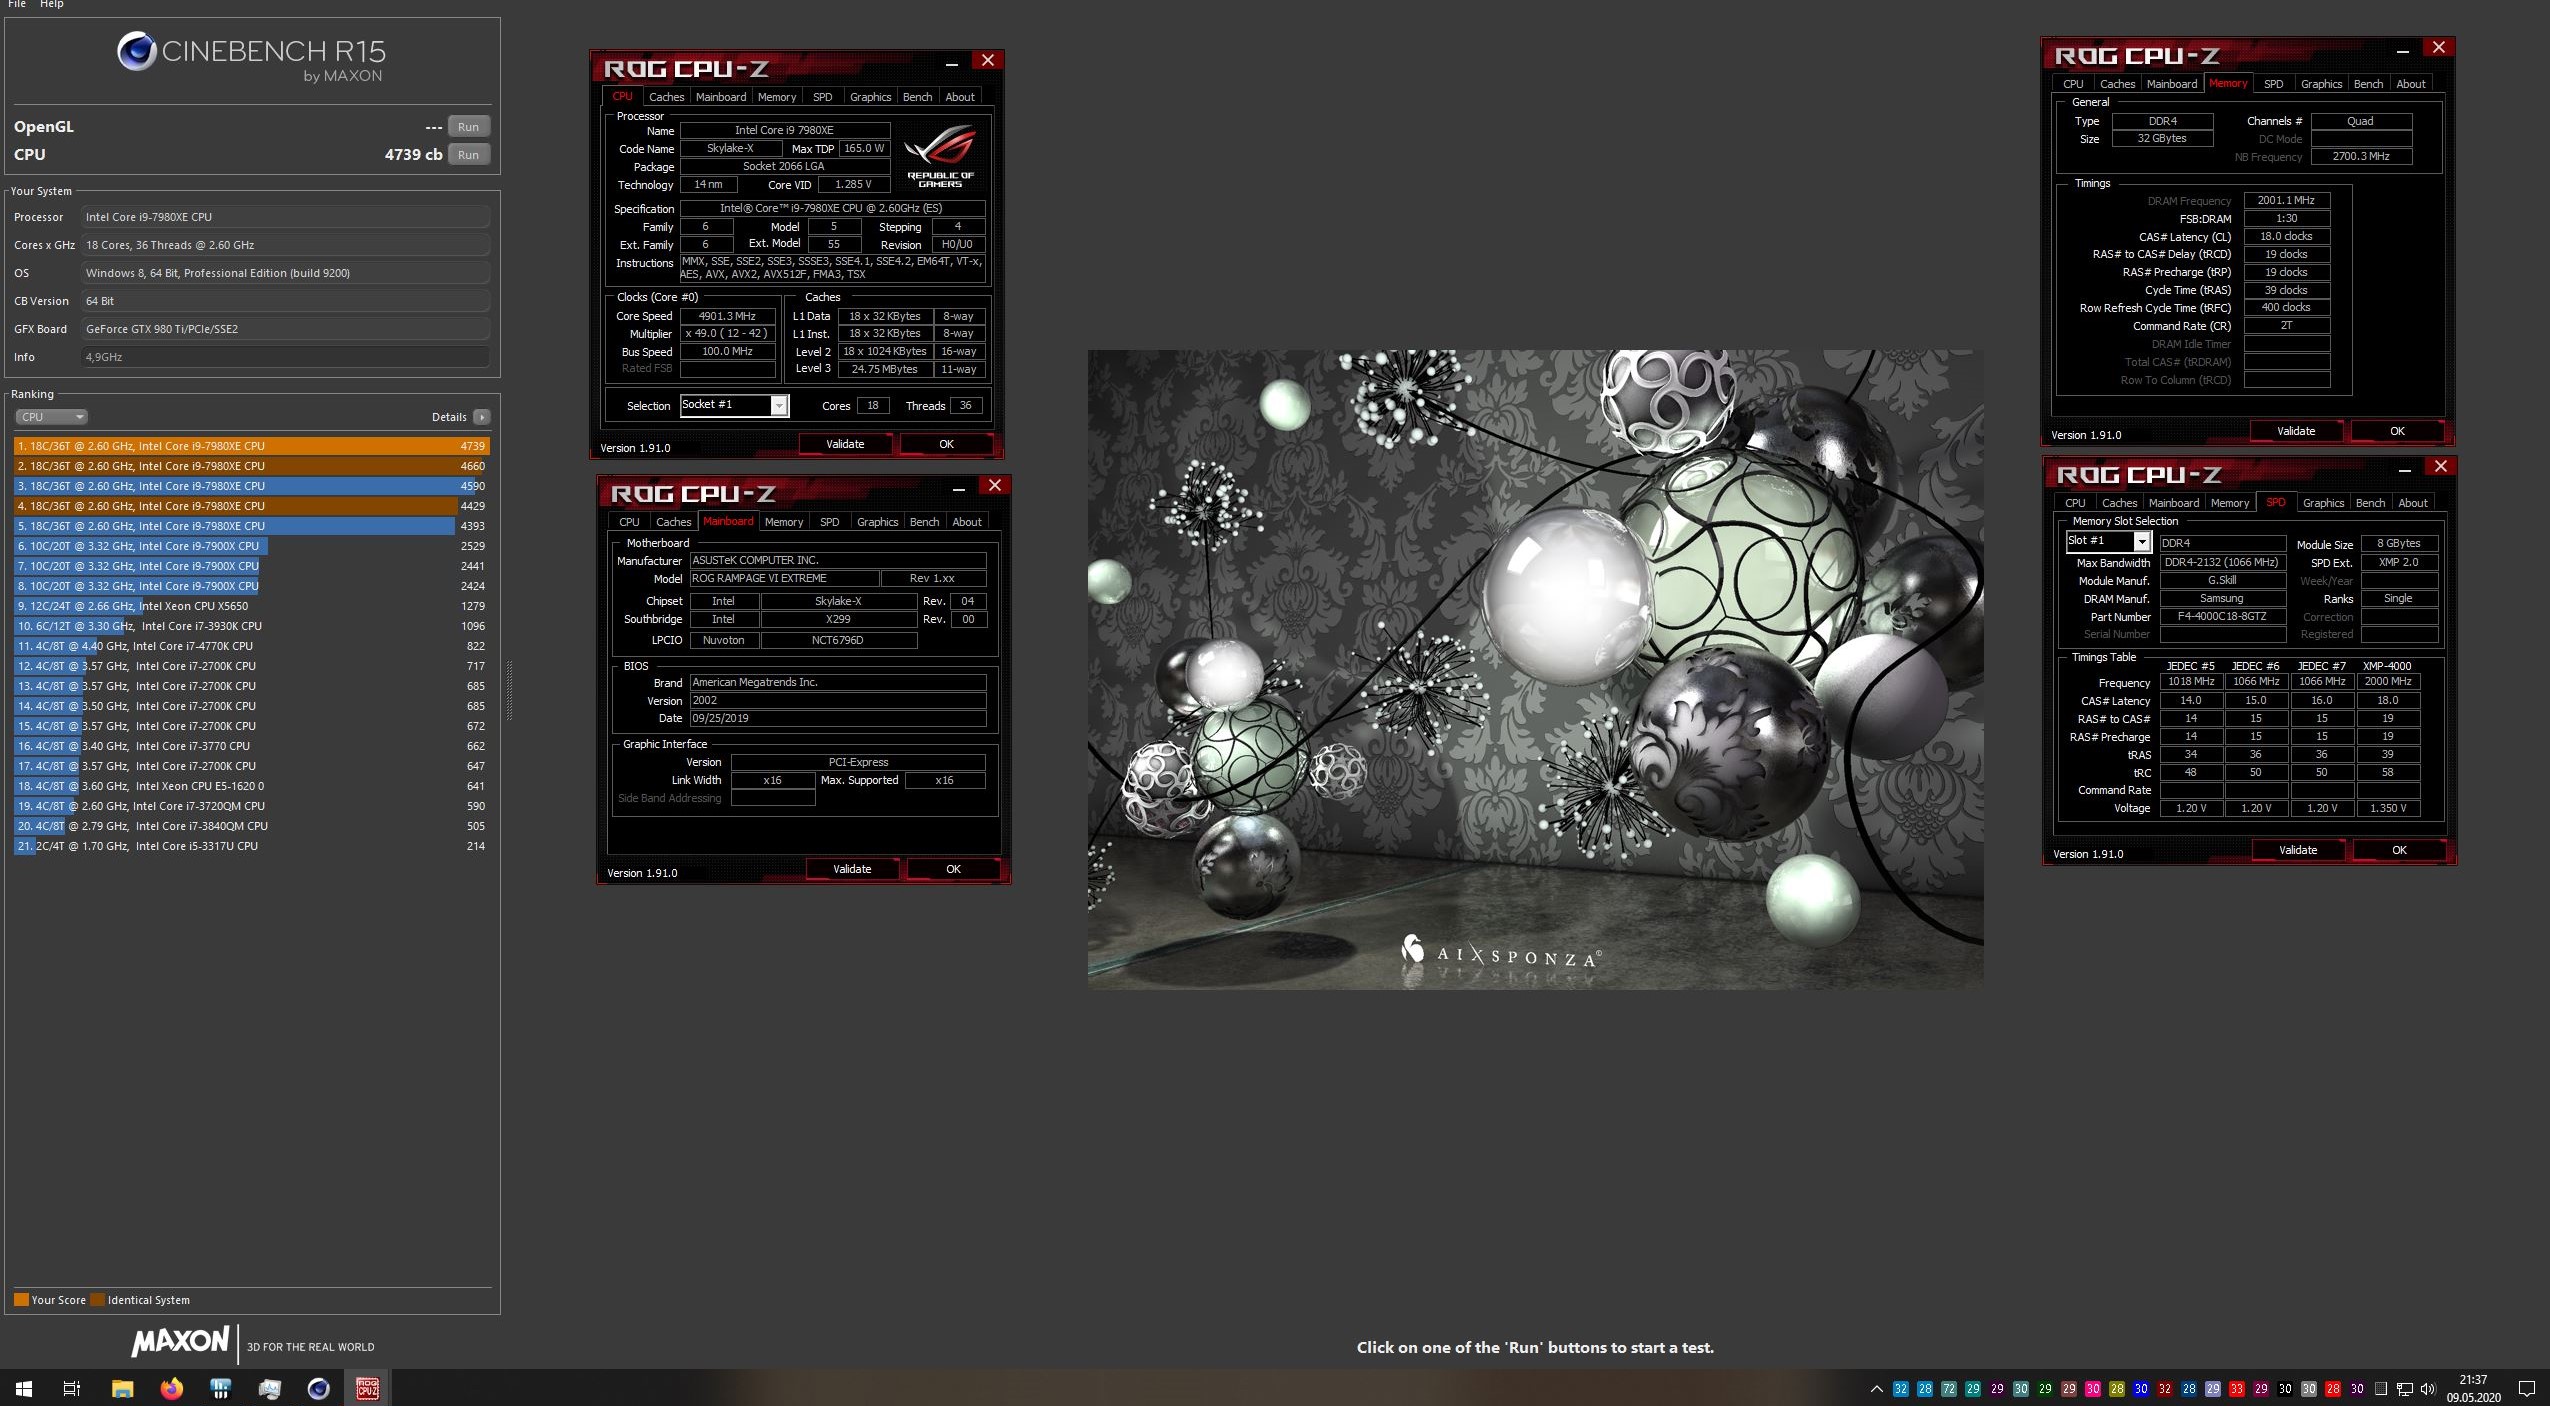Open Task View in the taskbar
This screenshot has width=2550, height=1406.
72,1388
